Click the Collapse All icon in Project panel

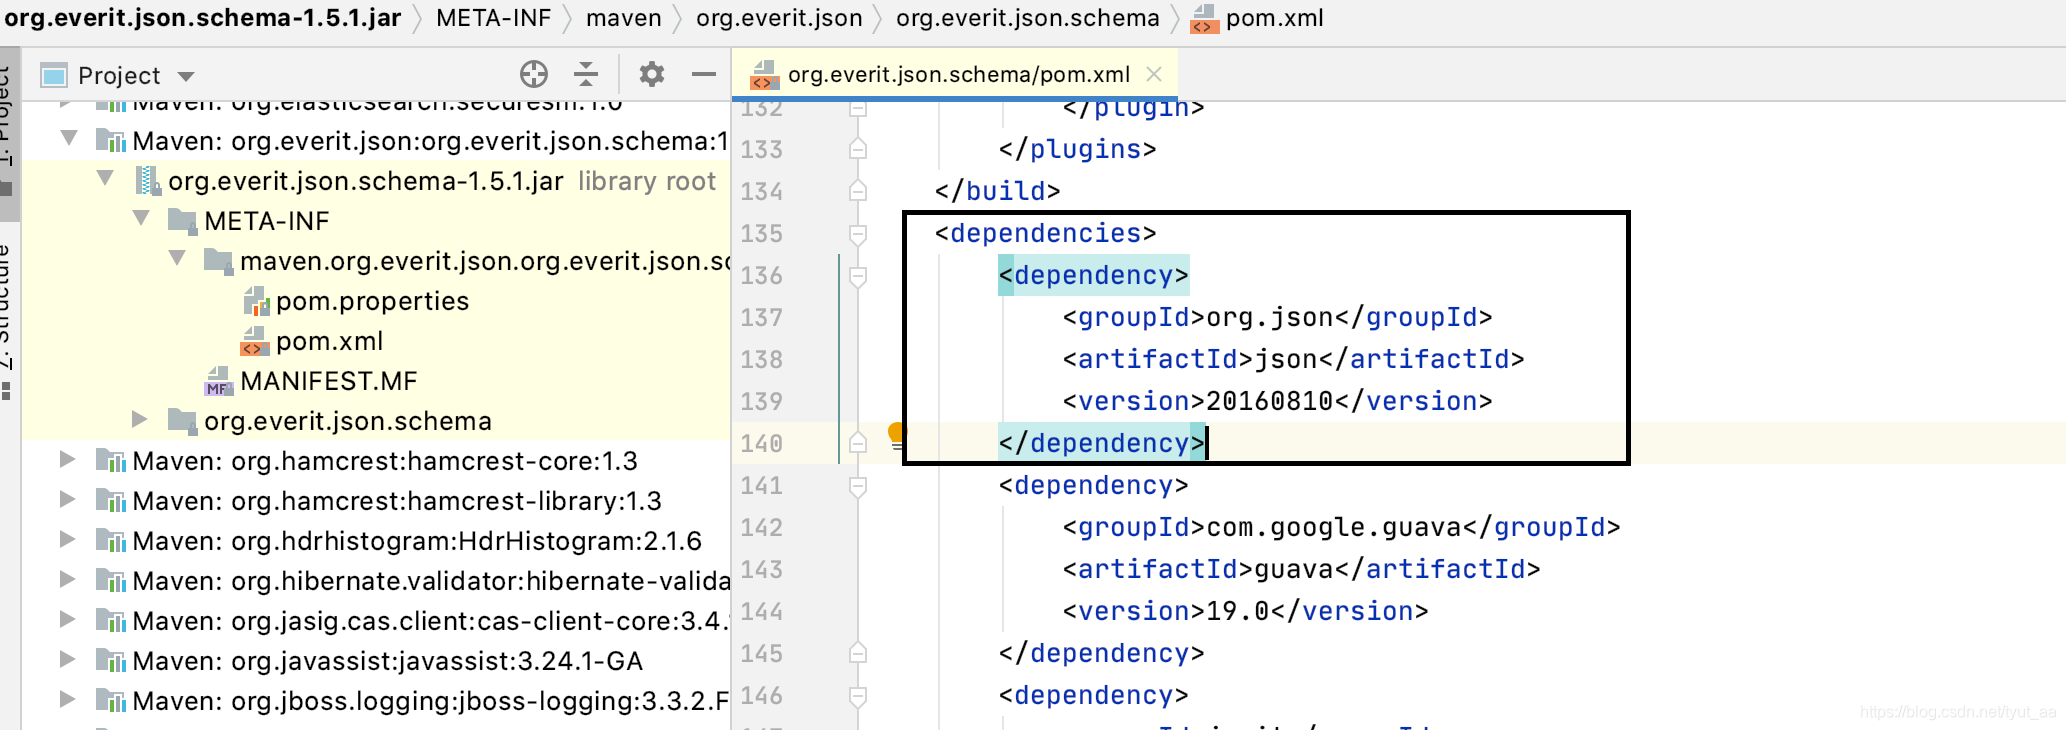coord(586,74)
